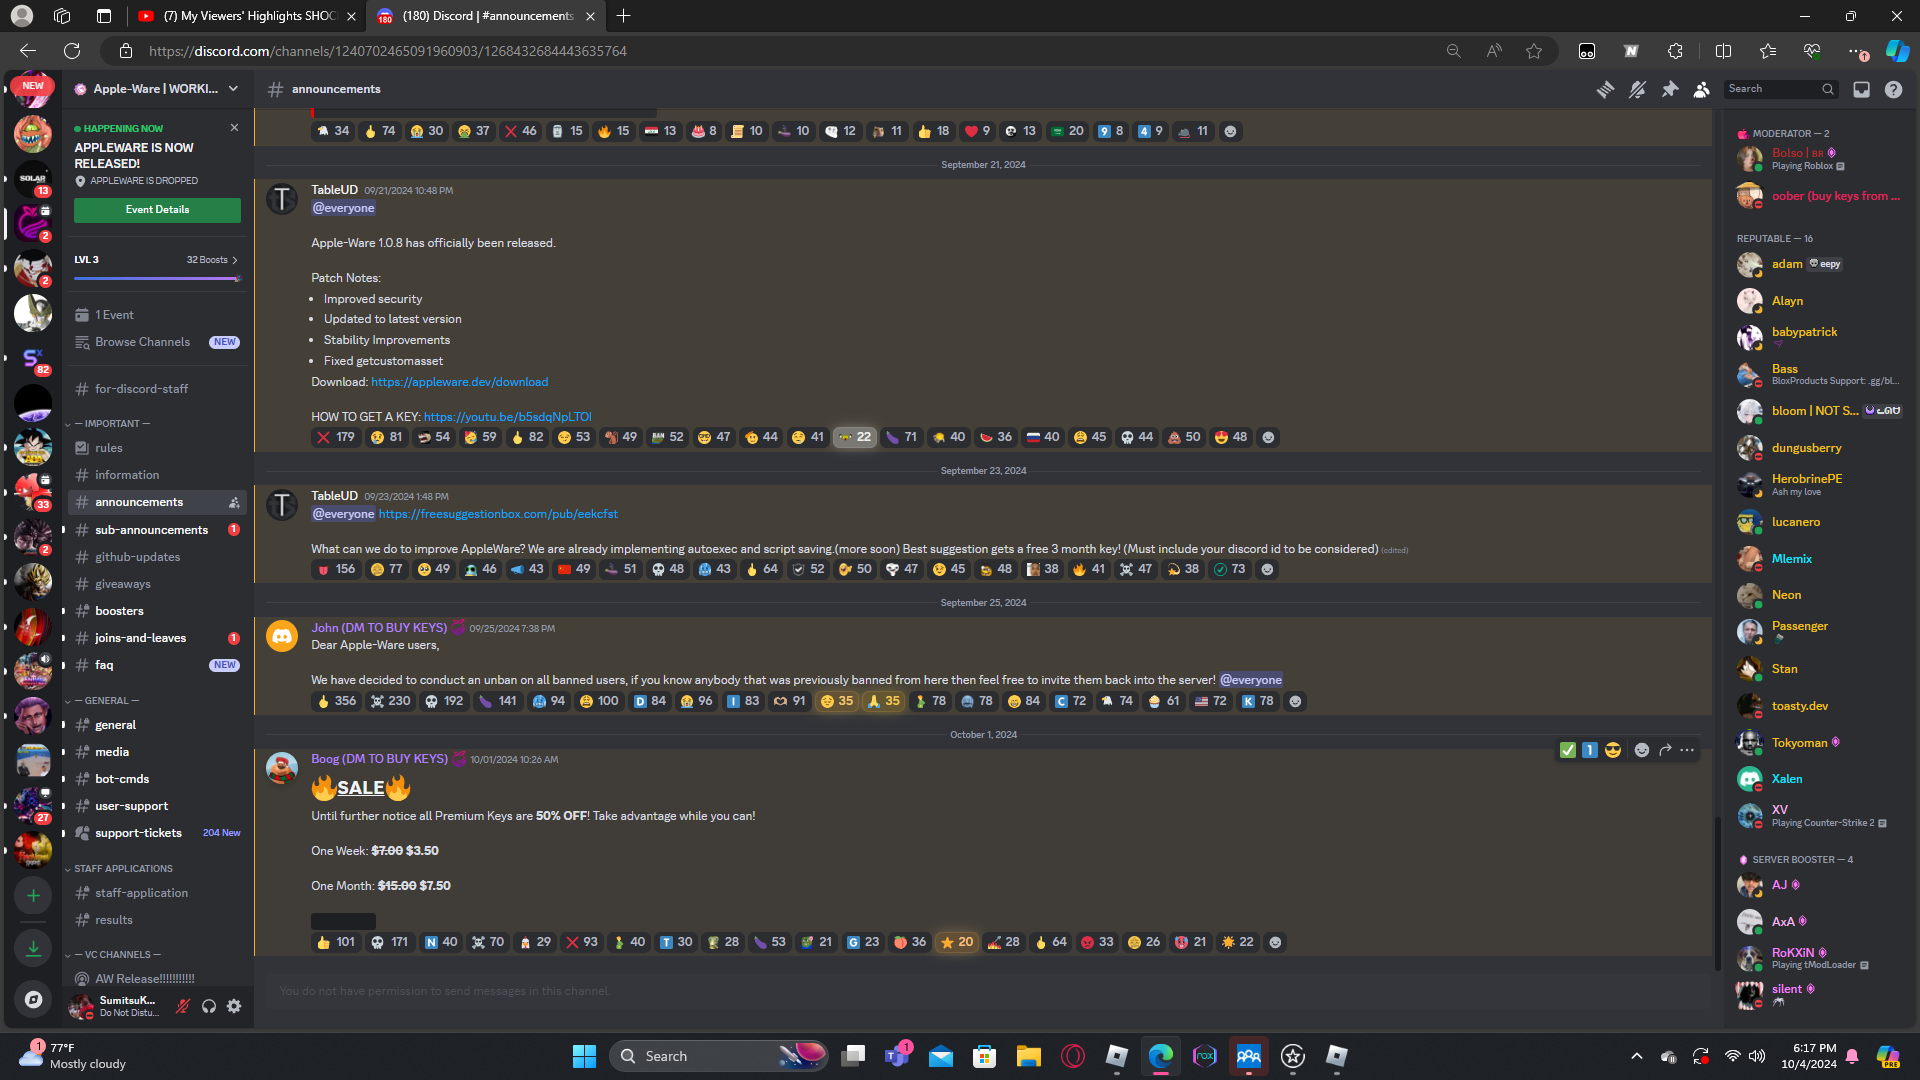
Task: Switch to the YouTube browser tab
Action: [x=246, y=16]
